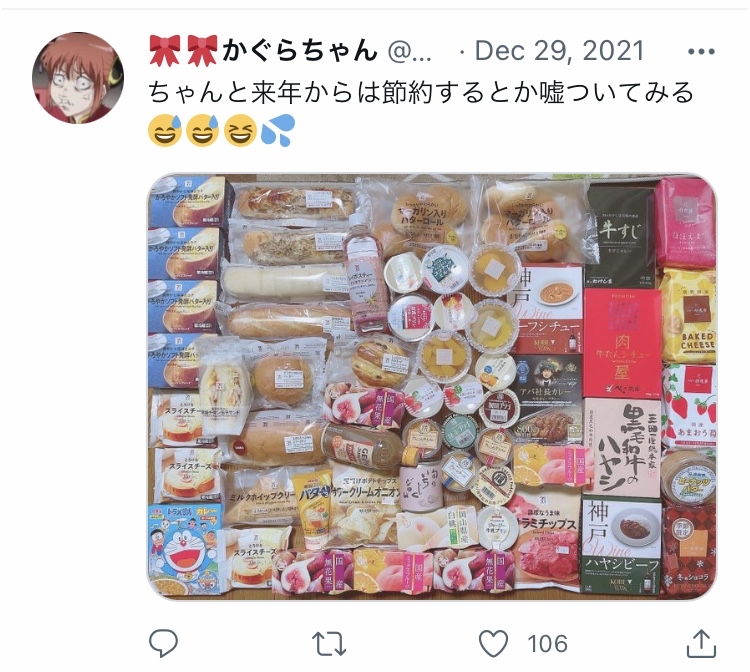Click the tweet text about saving money
The image size is (750, 672).
(421, 92)
